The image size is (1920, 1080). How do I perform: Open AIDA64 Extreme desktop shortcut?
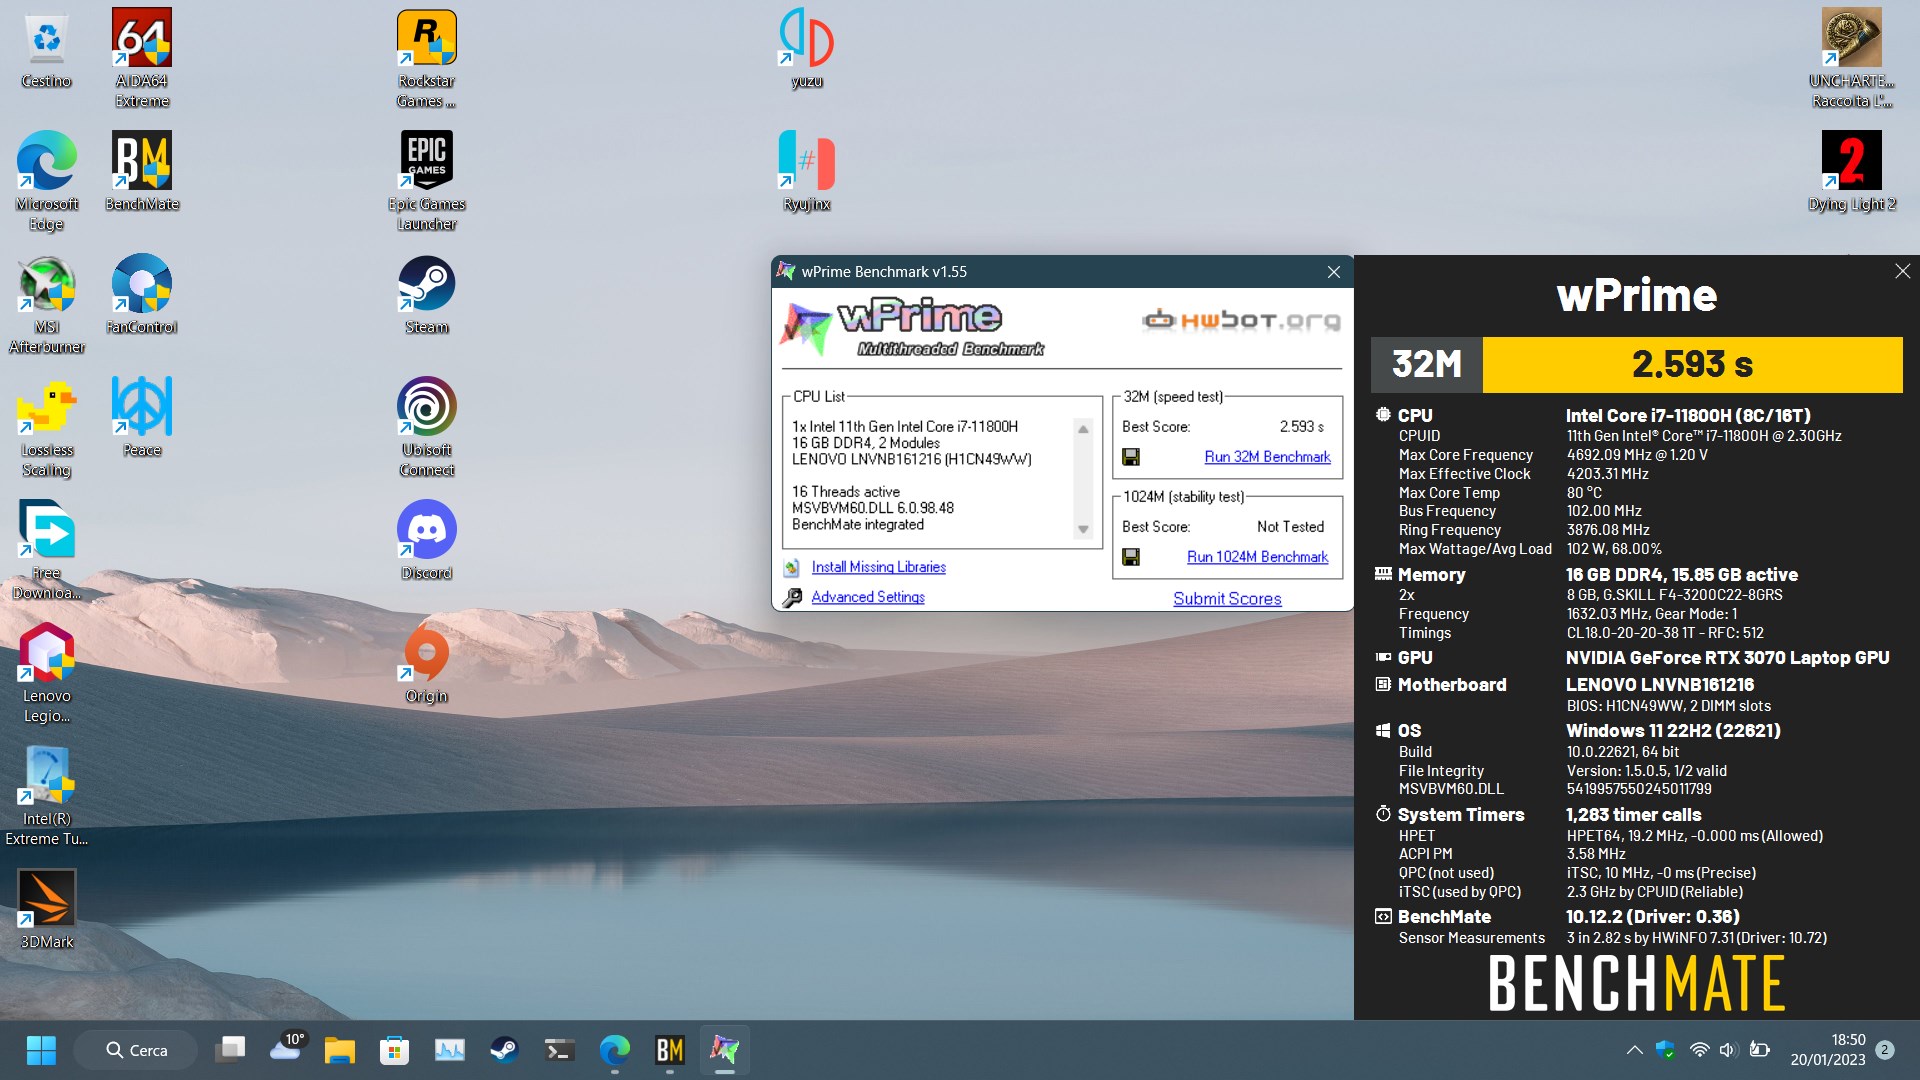click(142, 59)
